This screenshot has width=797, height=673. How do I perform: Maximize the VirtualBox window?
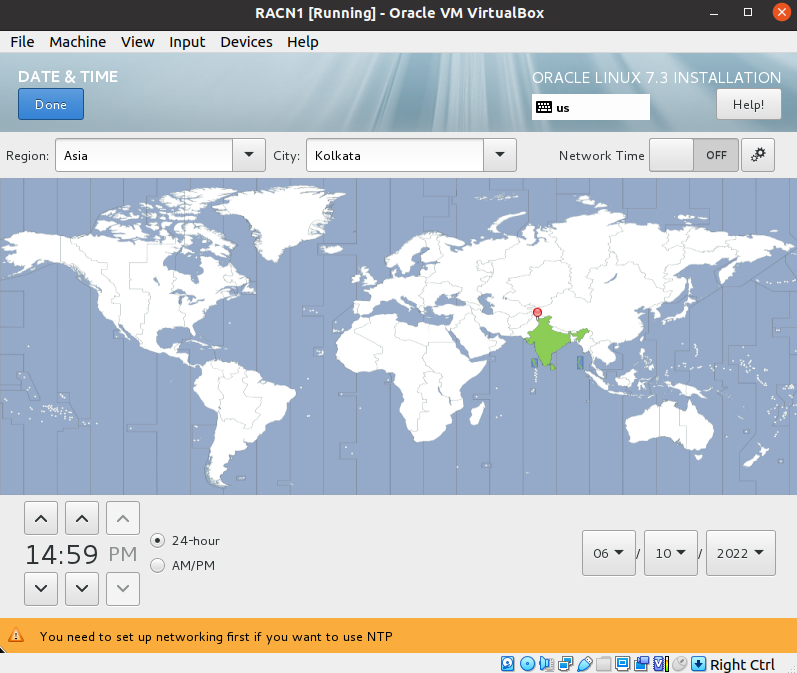pyautogui.click(x=748, y=12)
